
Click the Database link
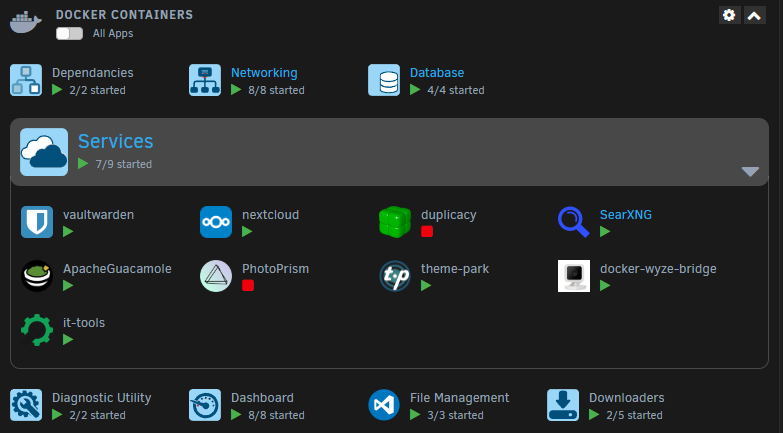pos(437,73)
